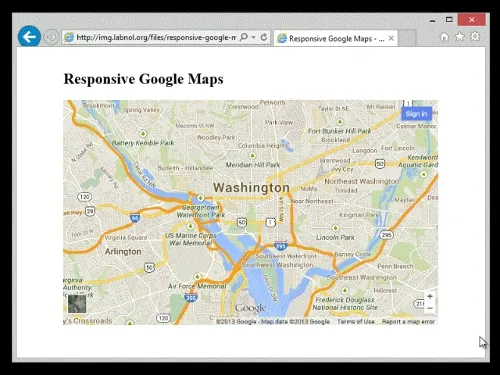This screenshot has height=375, width=500.
Task: Click the Sign in button on map
Action: tap(417, 114)
